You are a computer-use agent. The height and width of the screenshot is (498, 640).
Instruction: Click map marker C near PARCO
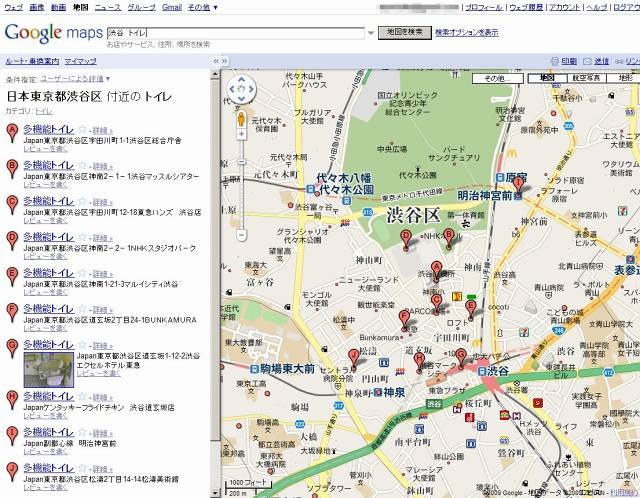point(436,304)
